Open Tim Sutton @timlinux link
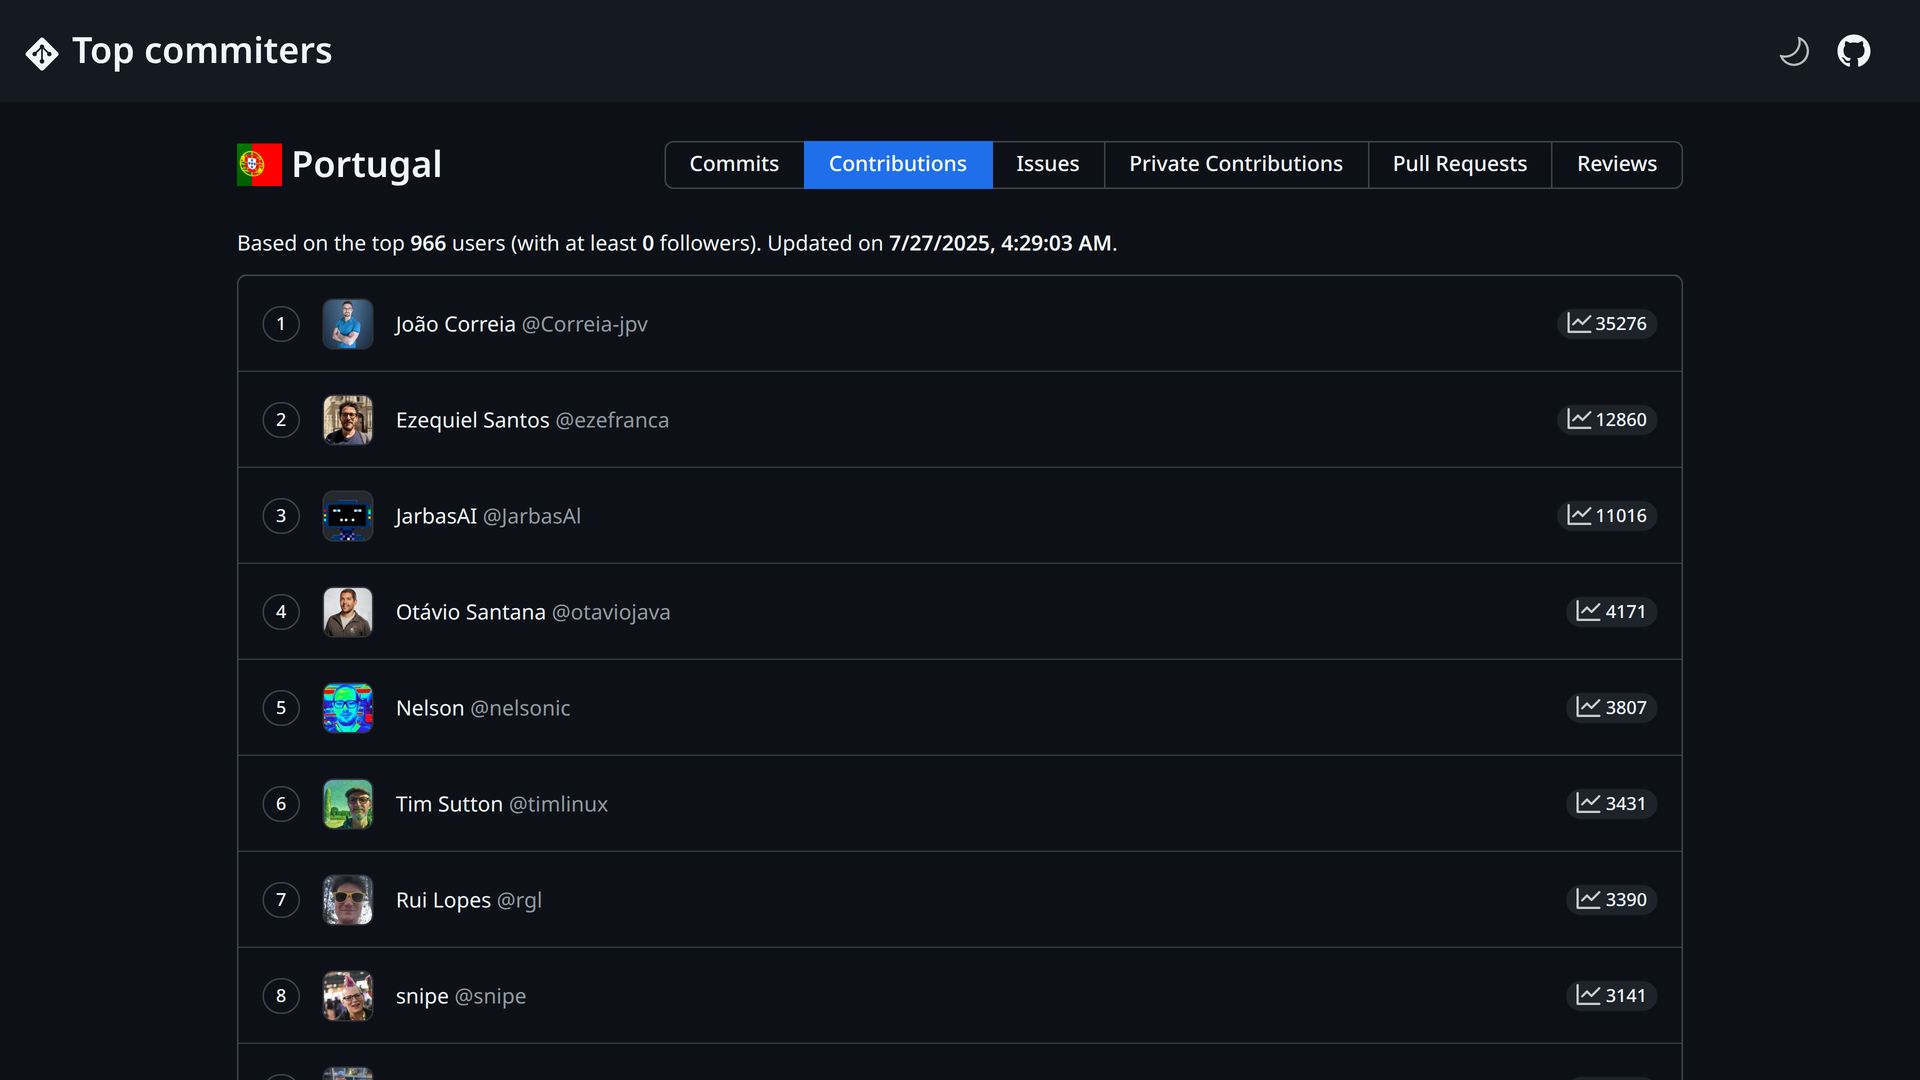Image resolution: width=1920 pixels, height=1080 pixels. 501,804
